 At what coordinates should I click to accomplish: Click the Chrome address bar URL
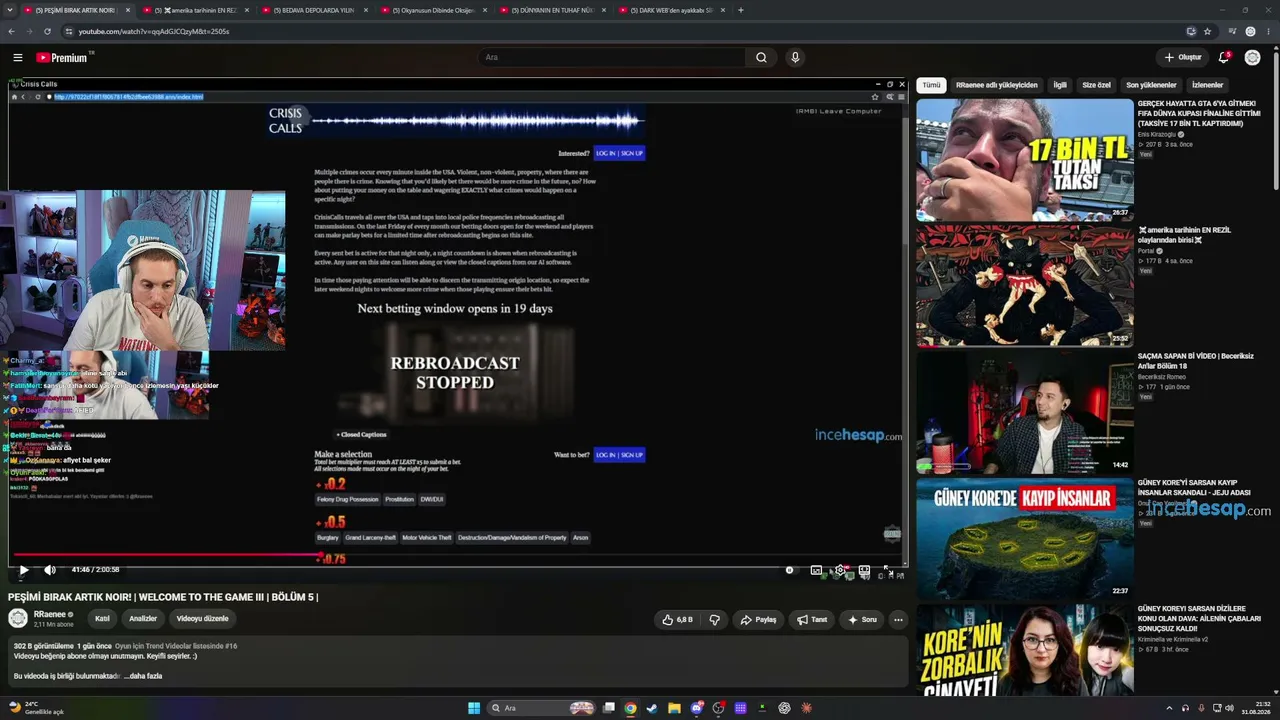pyautogui.click(x=154, y=31)
